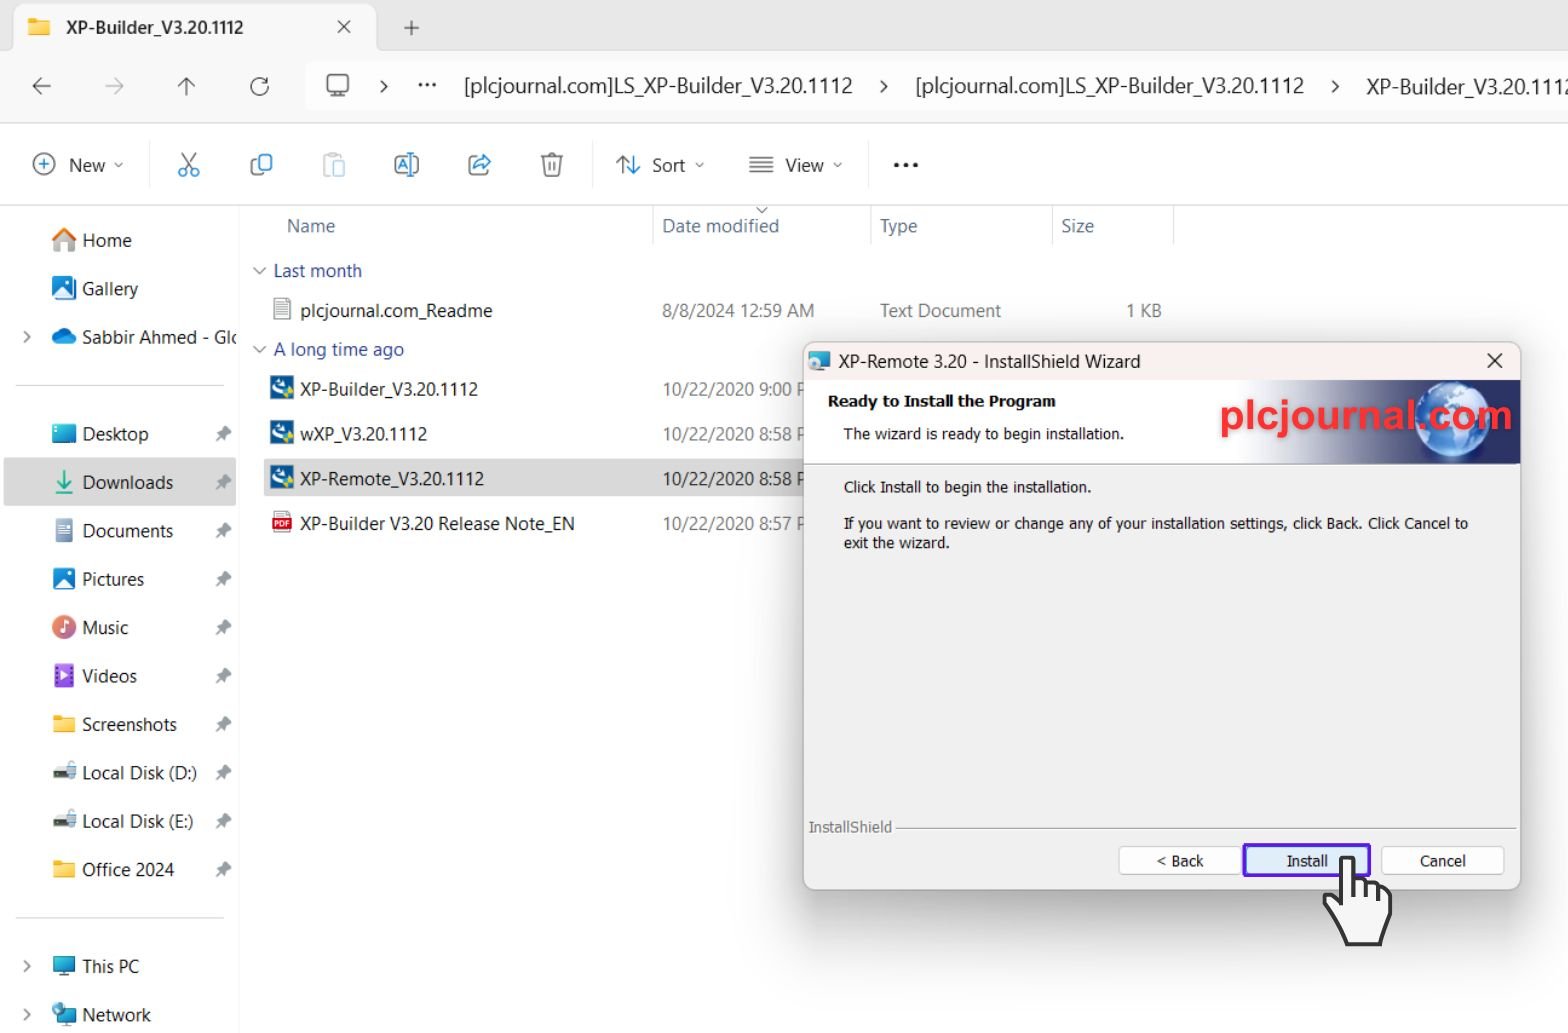This screenshot has height=1033, width=1568.
Task: Click the Cut scissors icon
Action: tap(188, 165)
